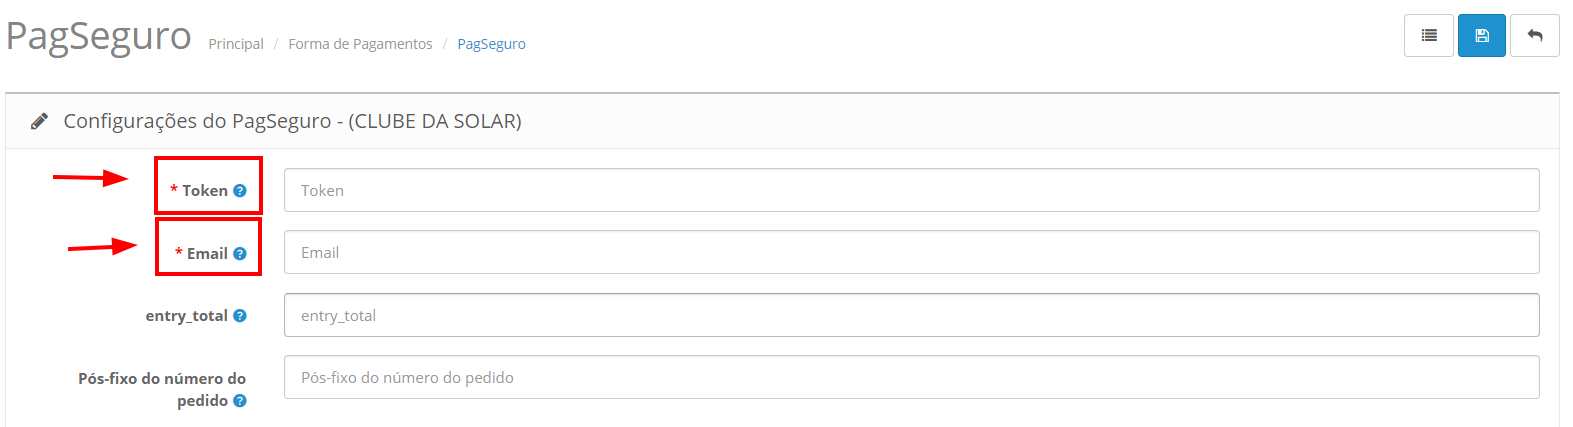The image size is (1573, 427).
Task: Click the PagSeguro breadcrumb link
Action: tap(491, 44)
